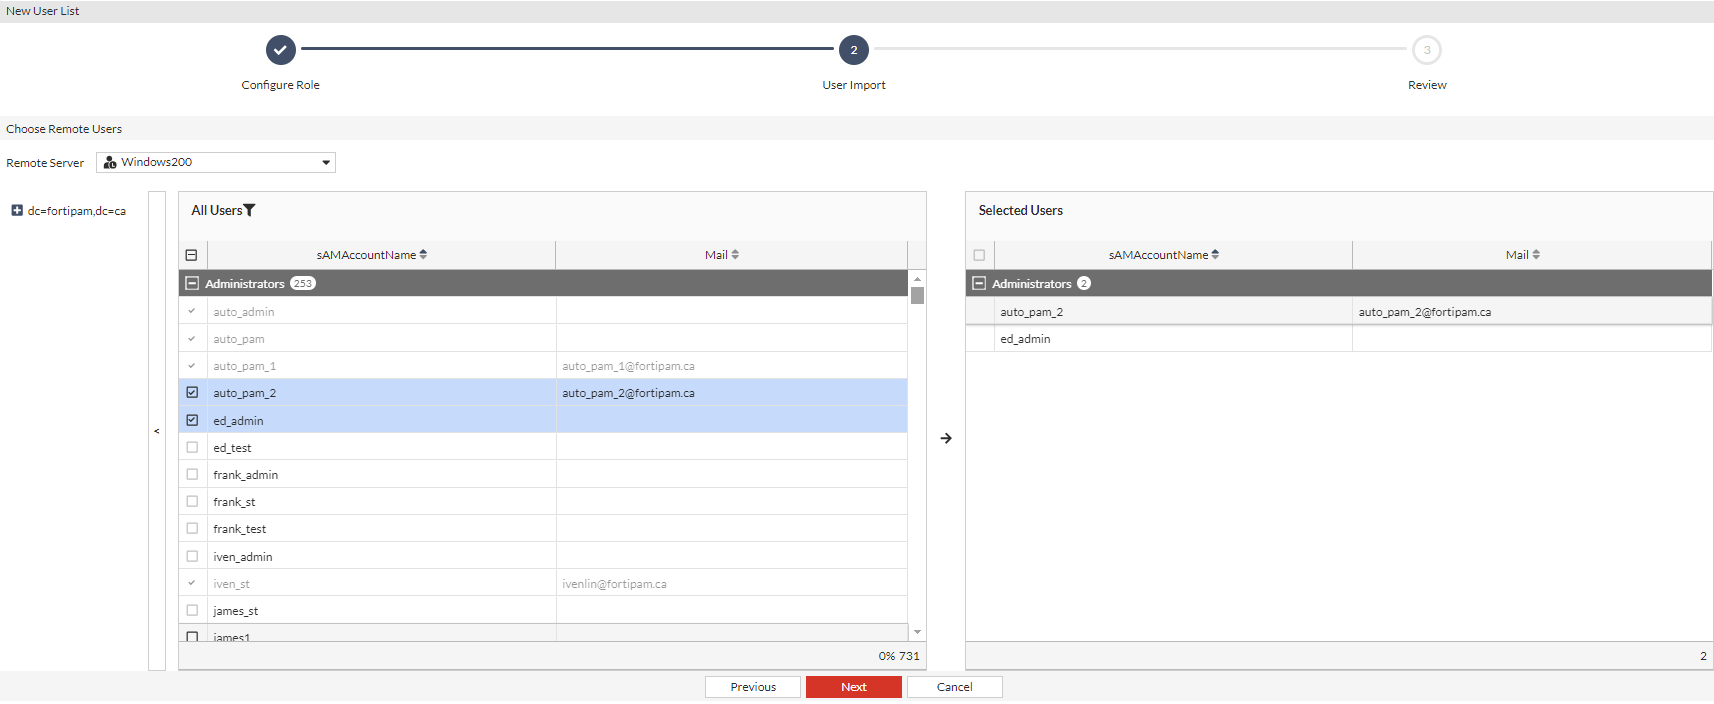Click the iven_admin user name
Screen dimensions: 1714x704
pos(242,557)
